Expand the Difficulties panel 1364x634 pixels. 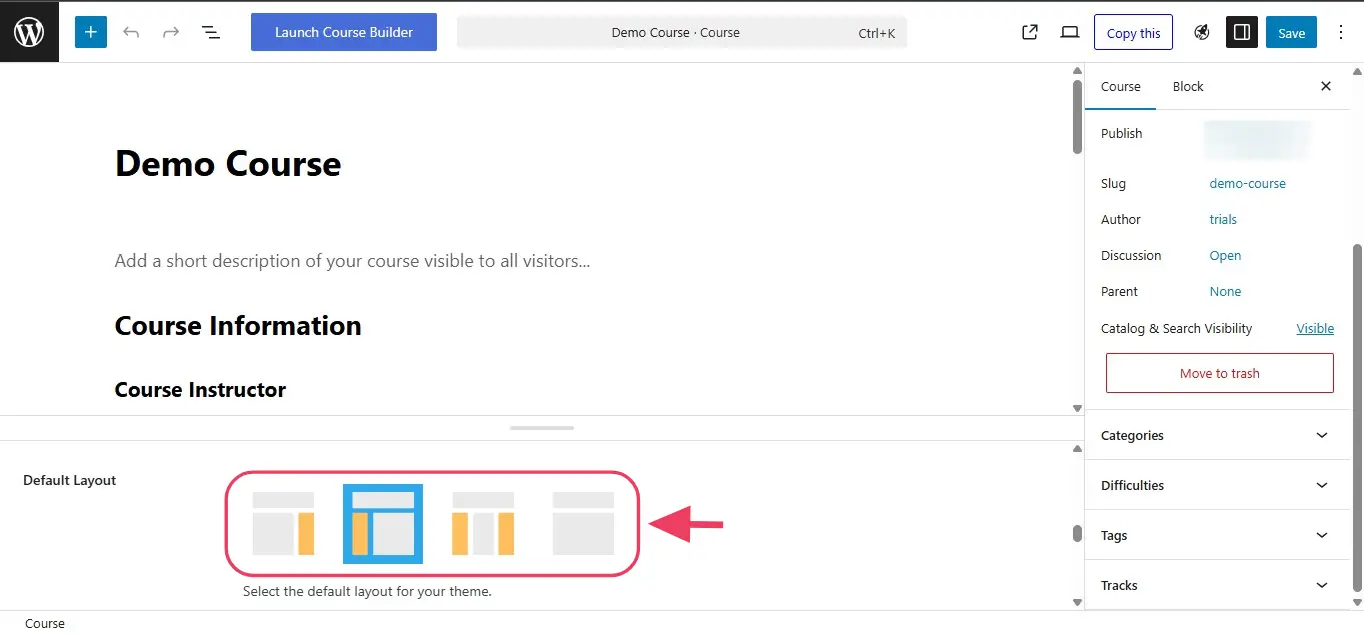[x=1217, y=485]
